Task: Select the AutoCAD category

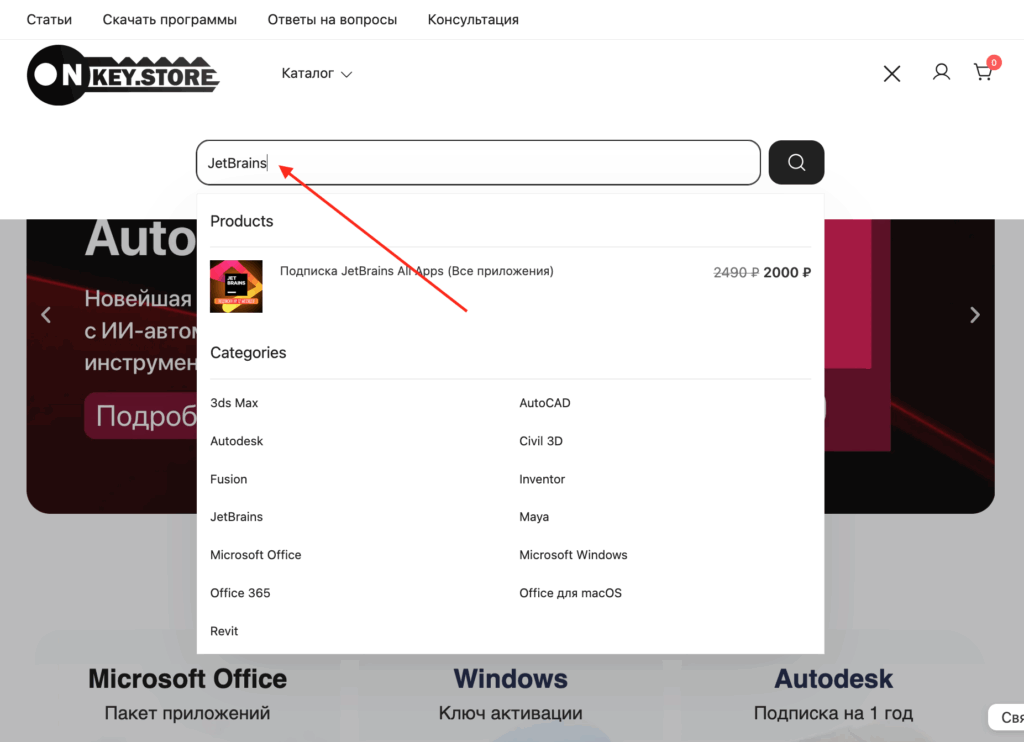Action: (545, 403)
